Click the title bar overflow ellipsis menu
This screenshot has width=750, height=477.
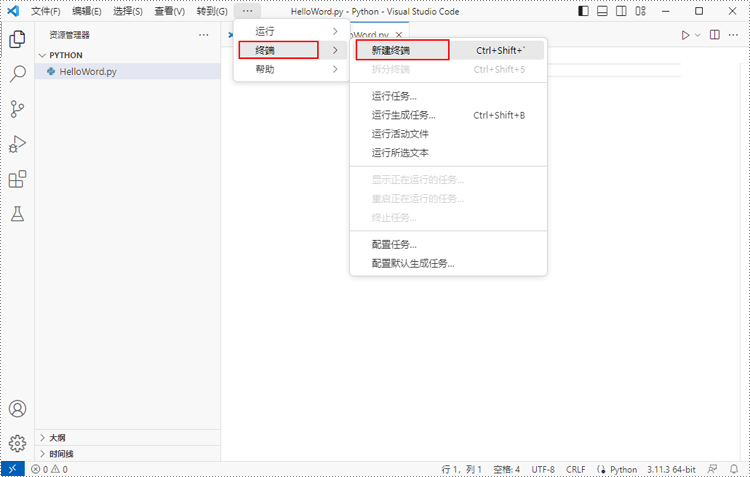pyautogui.click(x=247, y=11)
